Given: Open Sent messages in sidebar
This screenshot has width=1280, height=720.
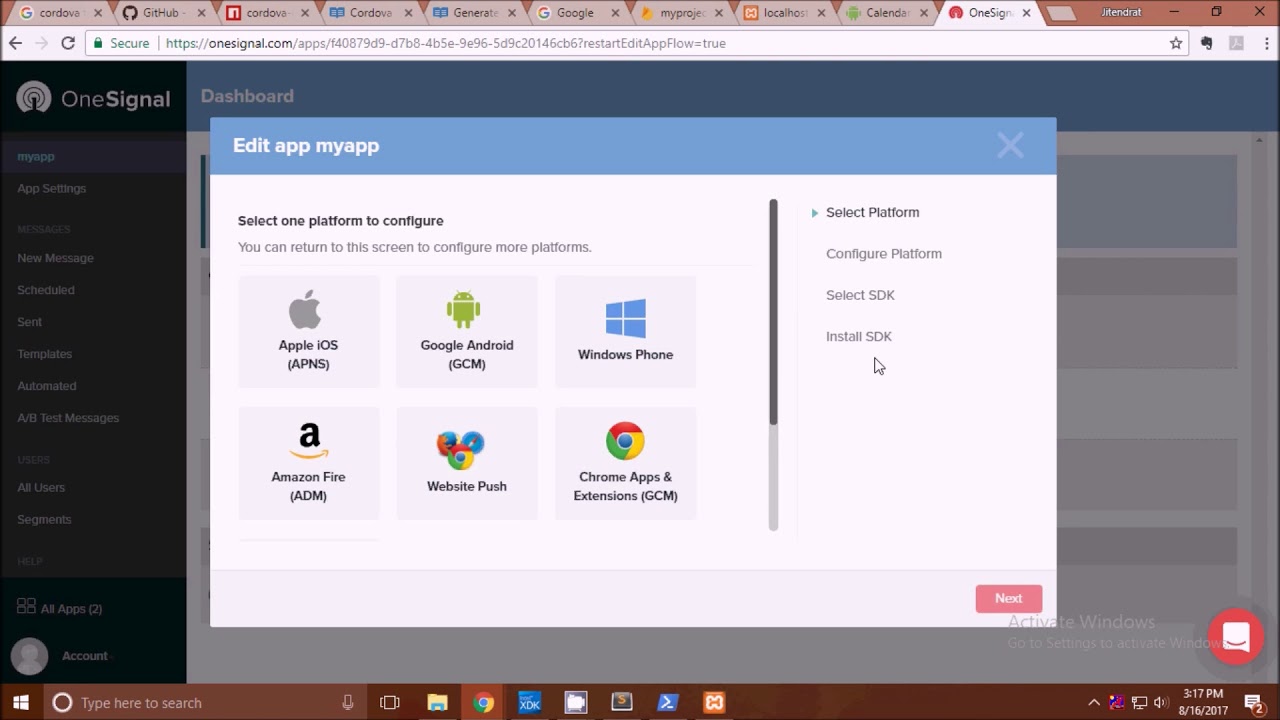Looking at the screenshot, I should tap(29, 322).
